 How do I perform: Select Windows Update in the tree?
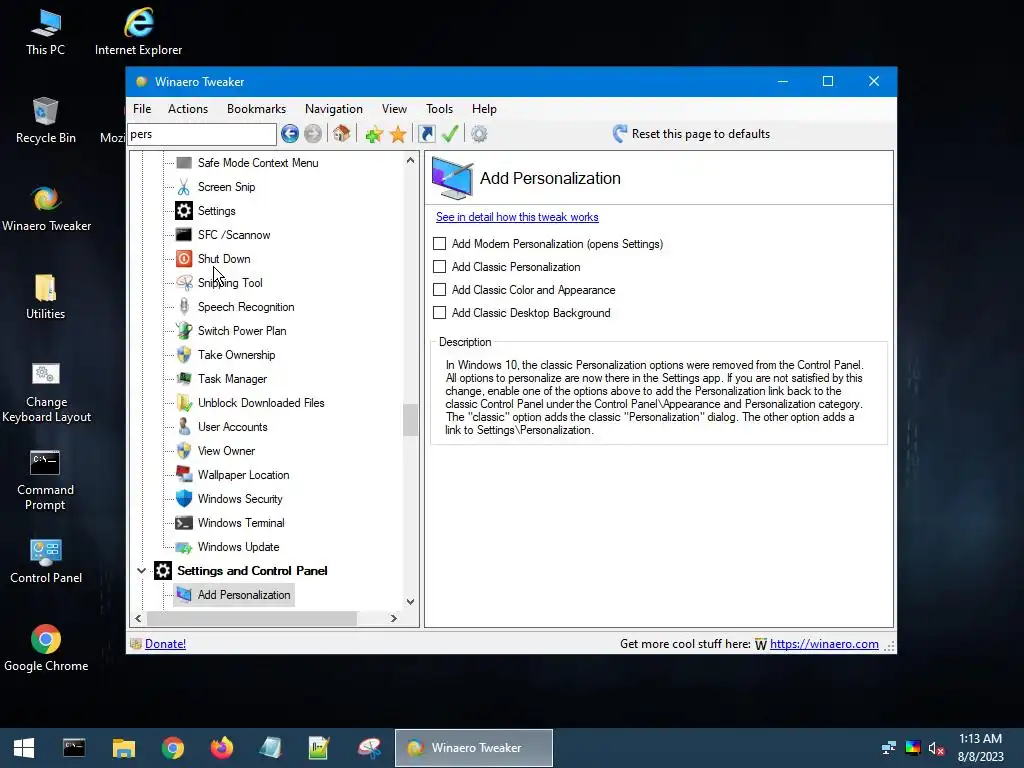[x=238, y=547]
